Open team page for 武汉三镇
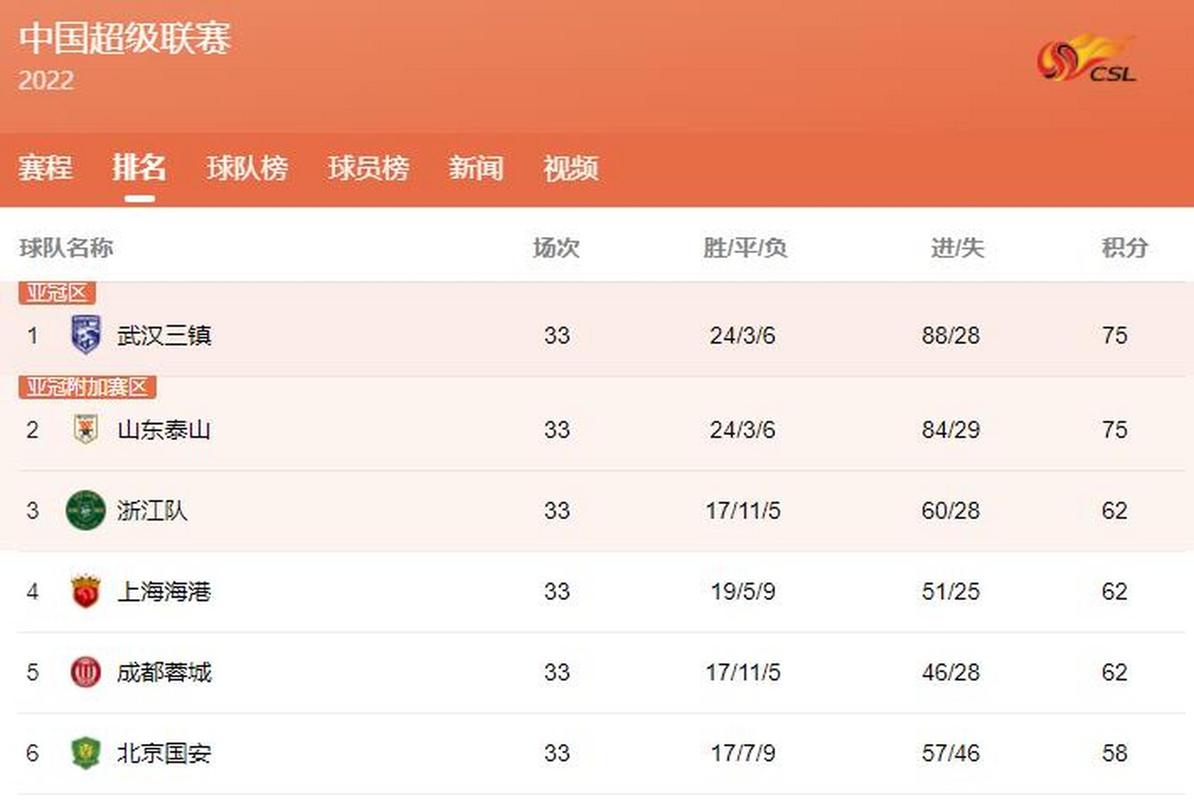Viewport: 1194px width, 800px height. 164,335
